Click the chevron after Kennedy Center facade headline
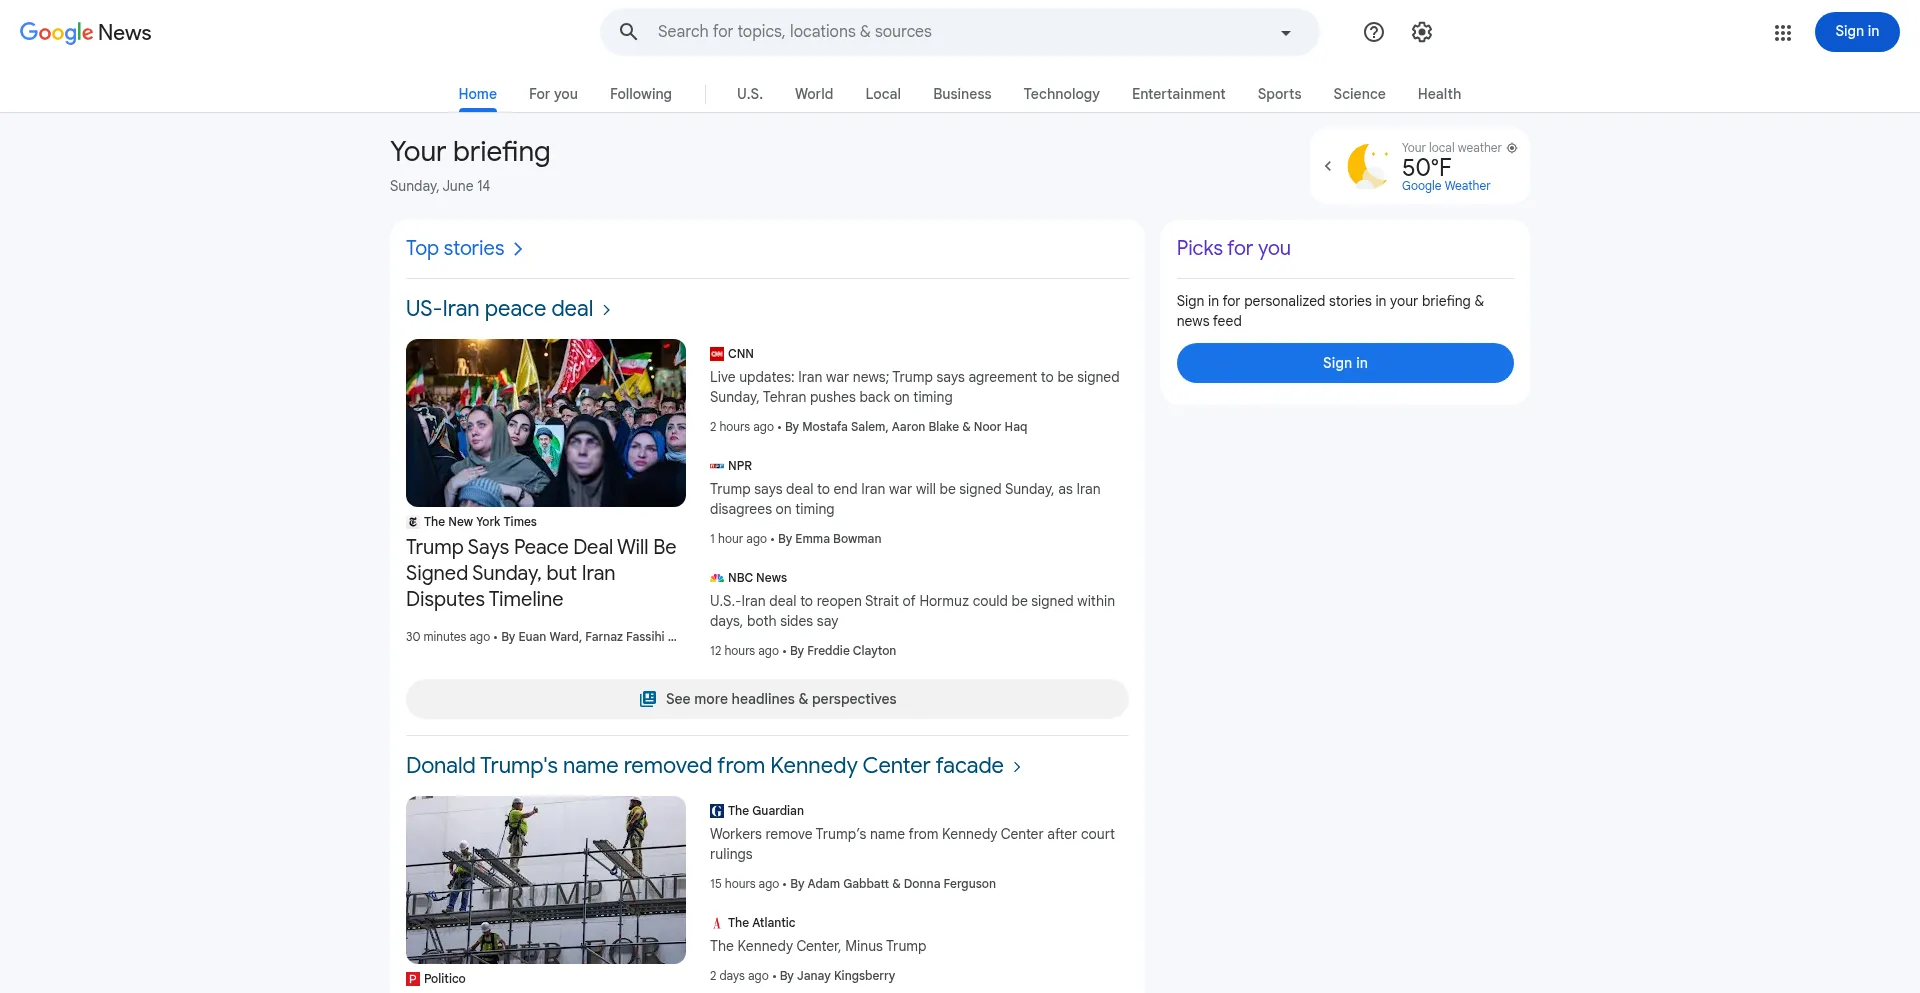Screen dimensions: 1920x993 [x=1017, y=767]
